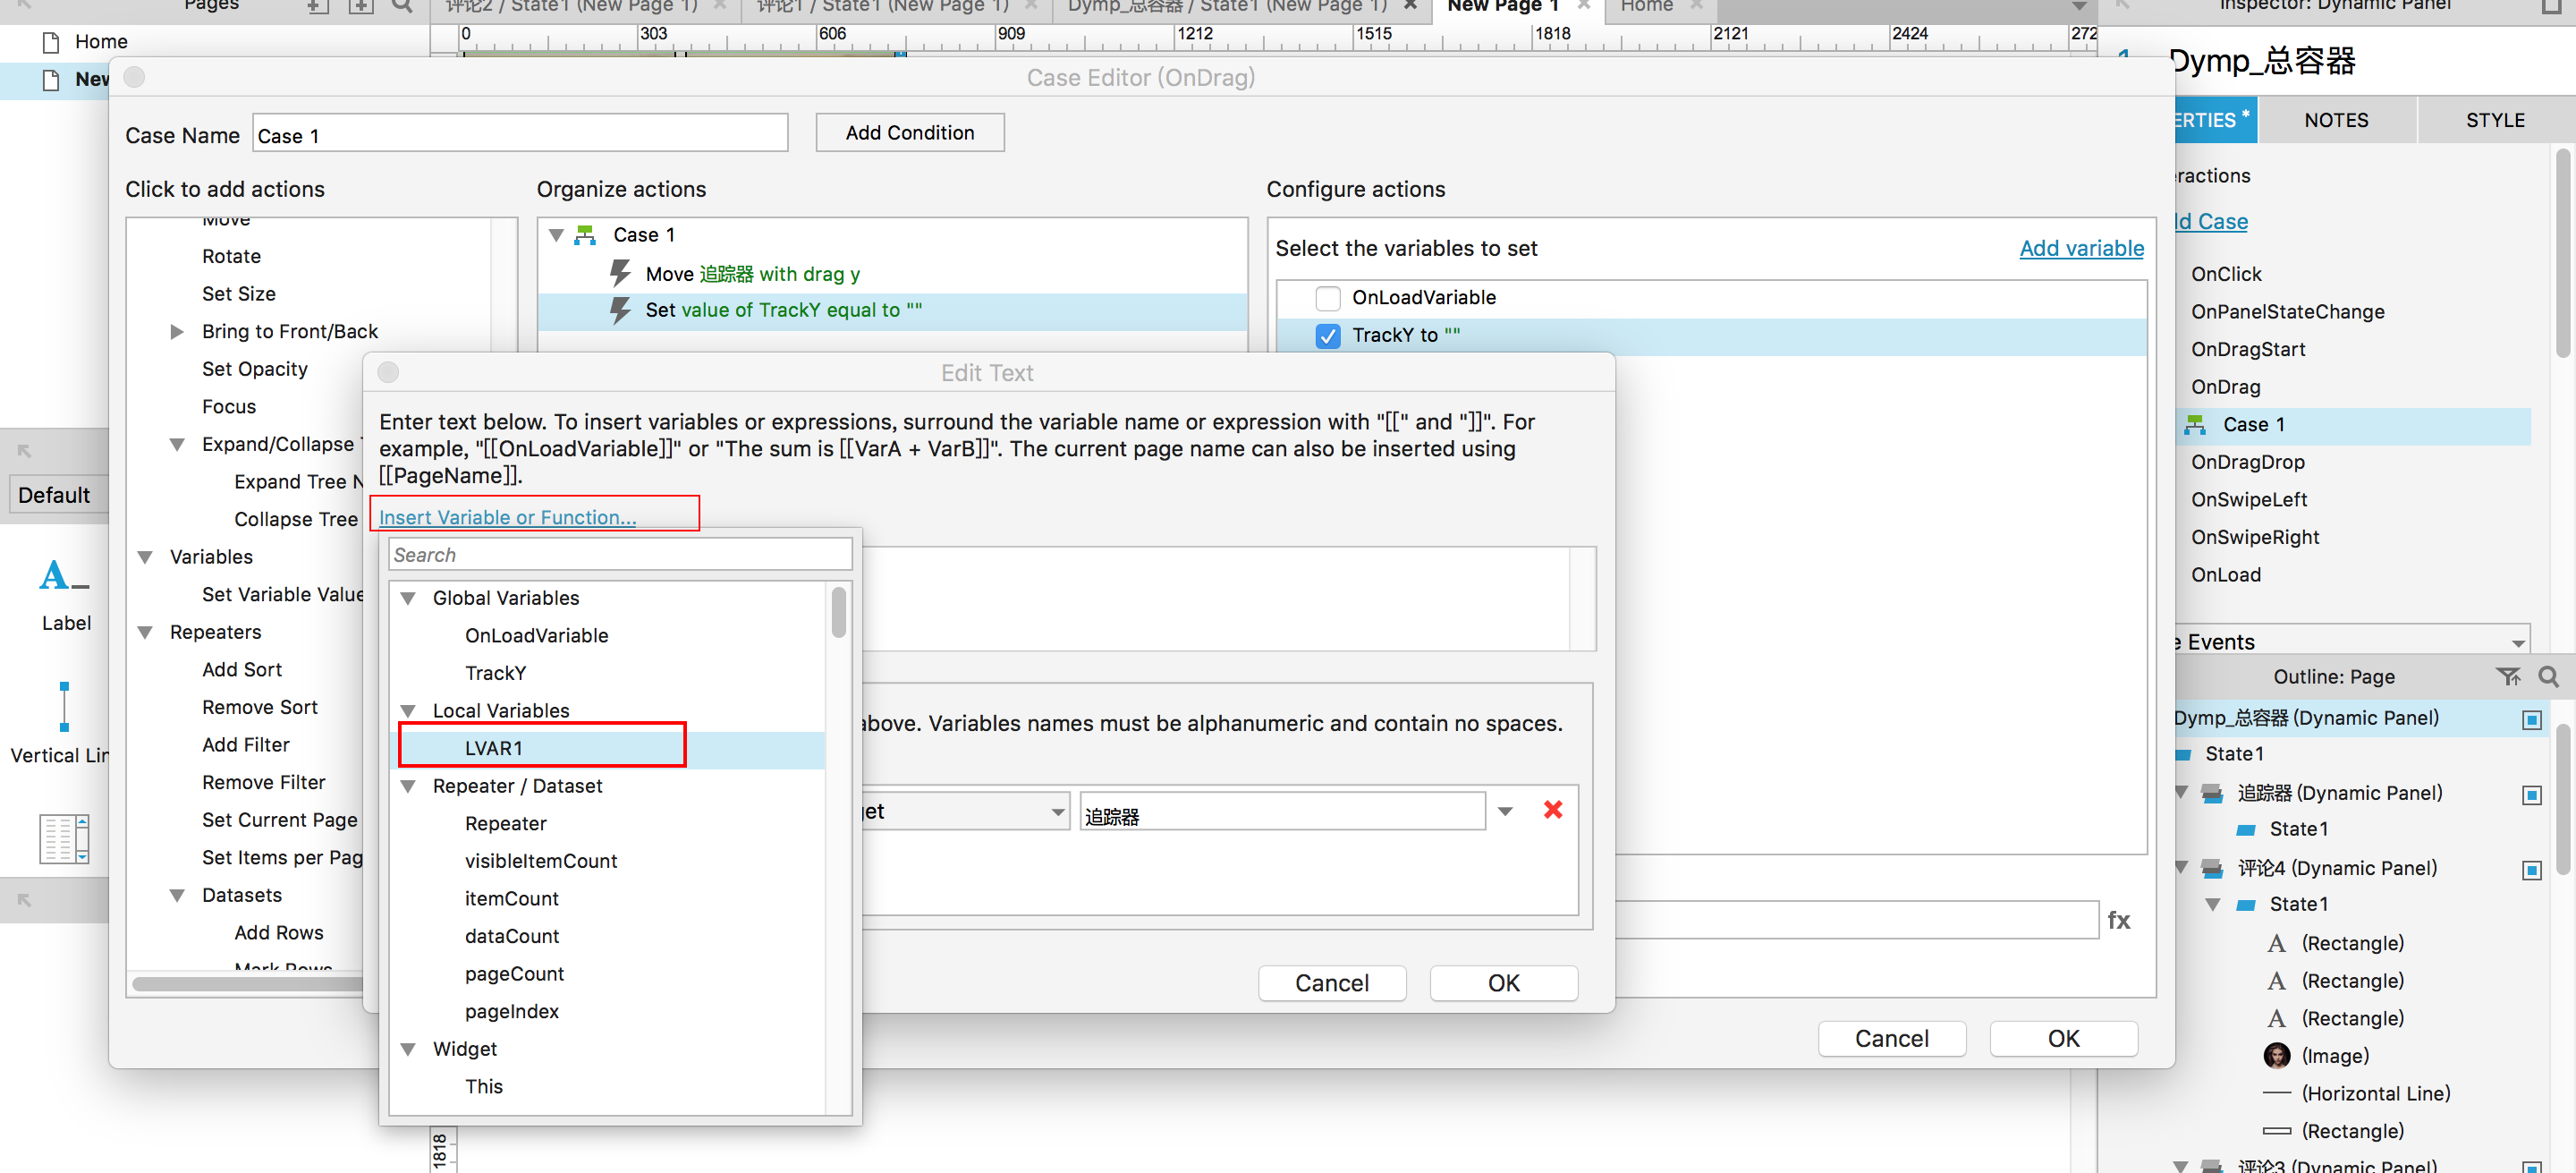The image size is (2576, 1173).
Task: Check the OnLoadVariable checkbox
Action: pyautogui.click(x=1327, y=298)
